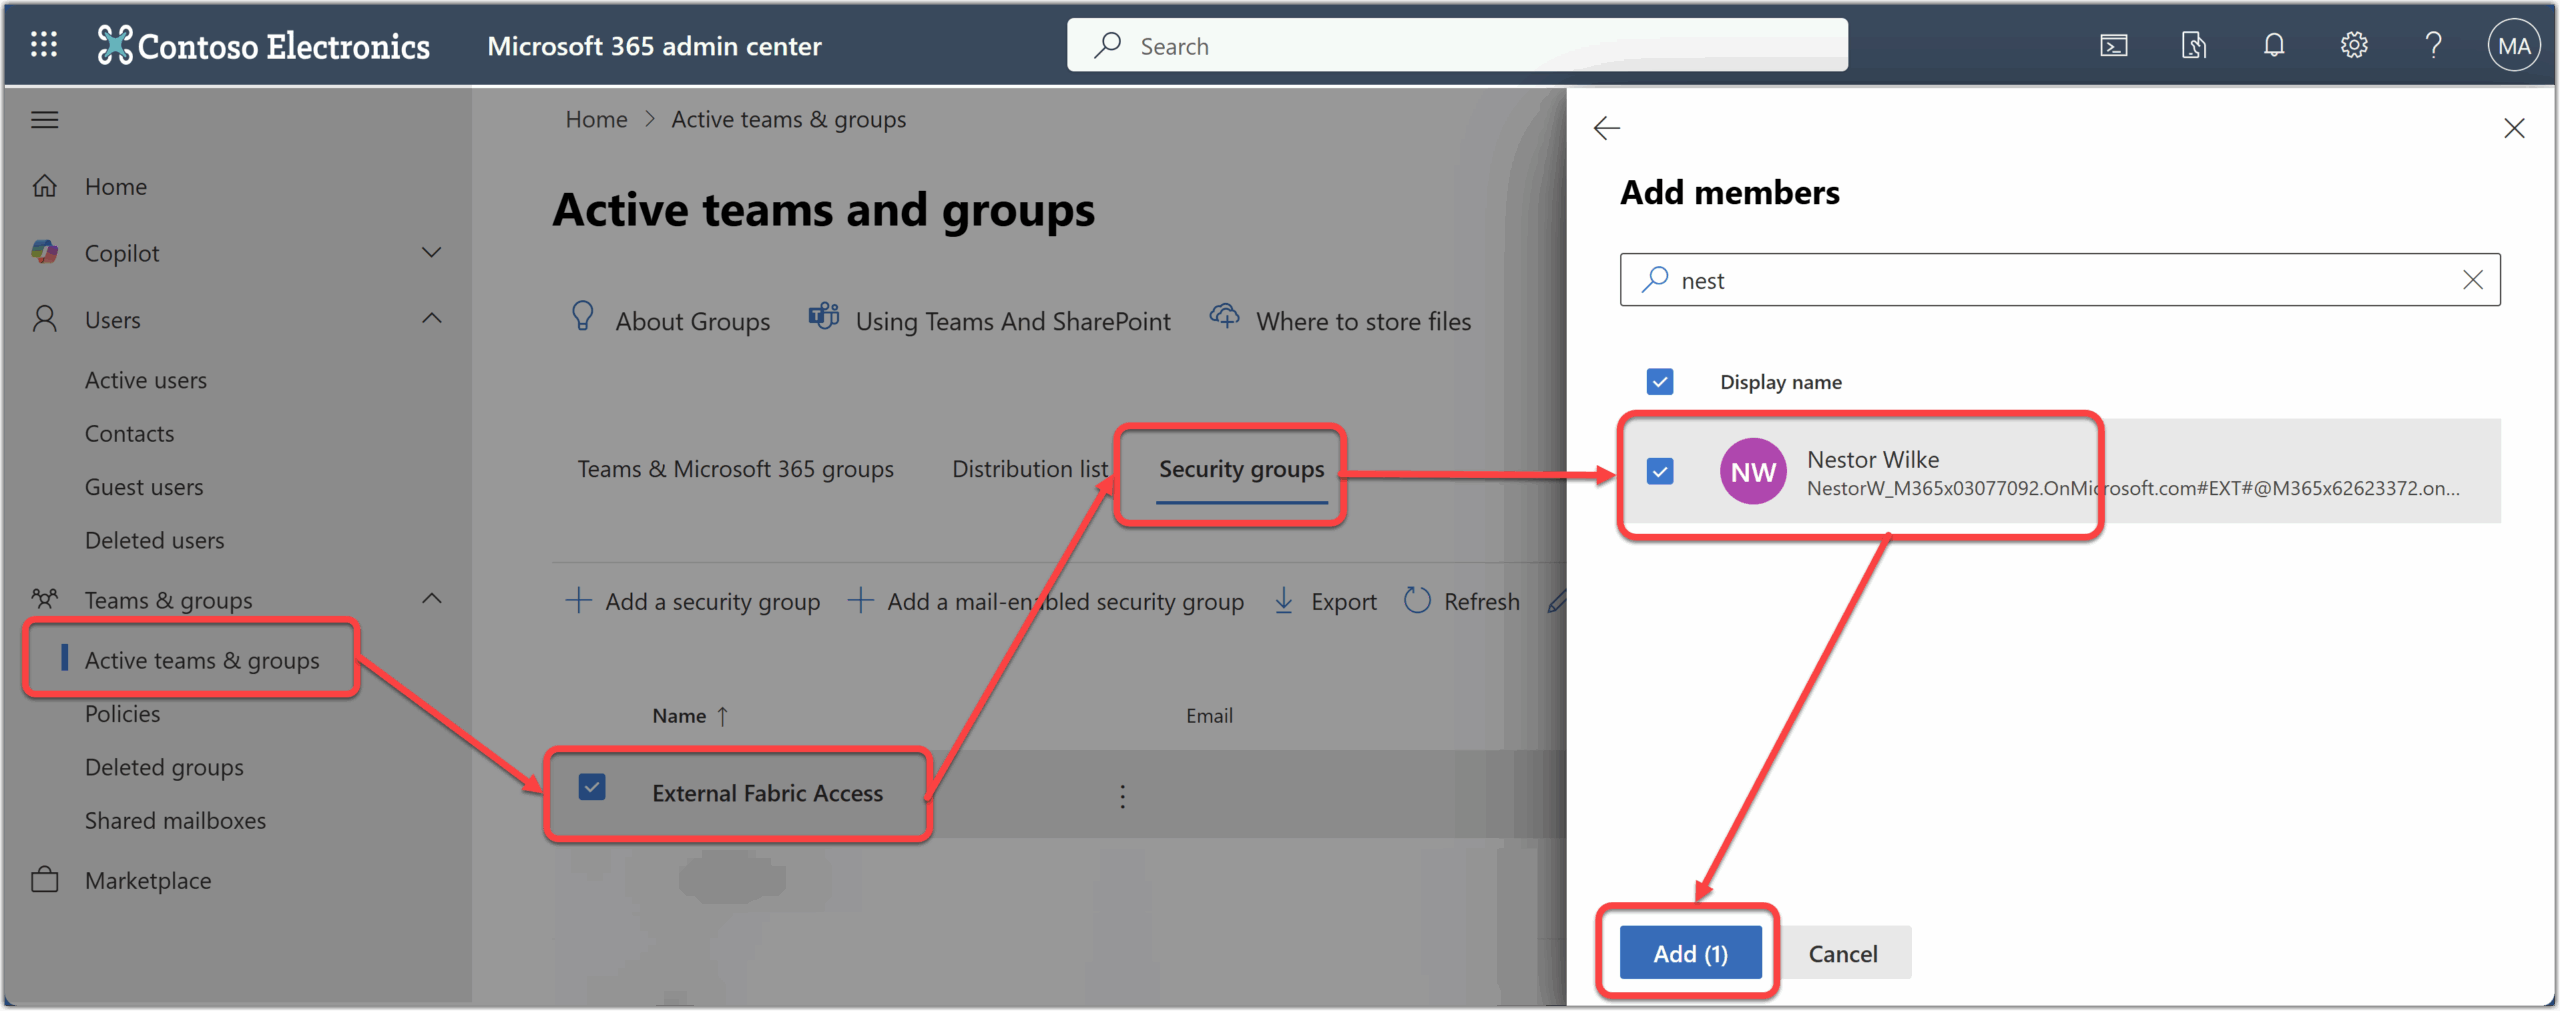Clear the 'nest' search text with X

pos(2472,280)
